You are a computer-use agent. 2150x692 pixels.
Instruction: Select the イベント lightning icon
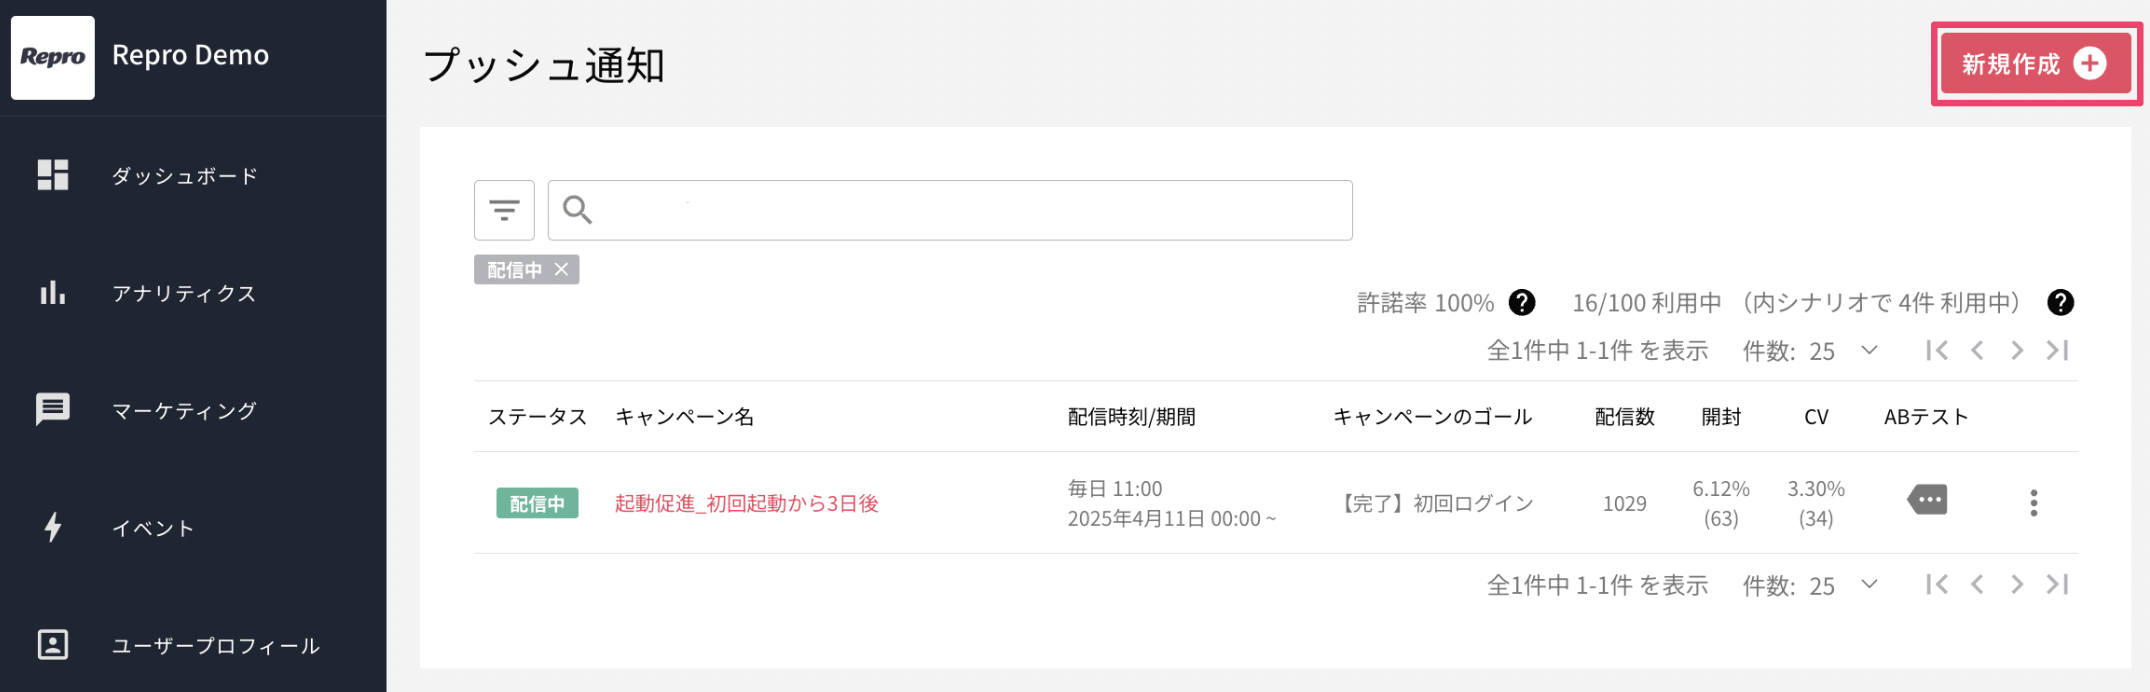click(x=53, y=527)
